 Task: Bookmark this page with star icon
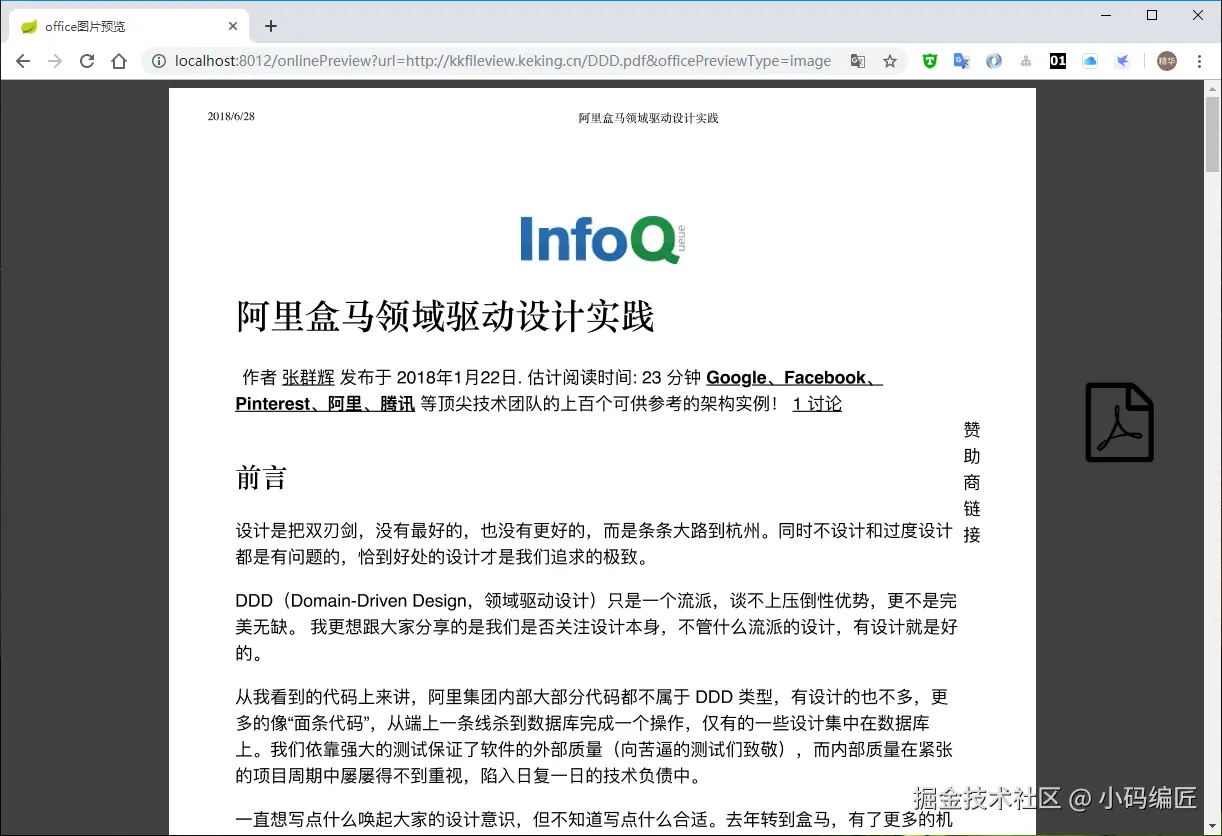890,61
